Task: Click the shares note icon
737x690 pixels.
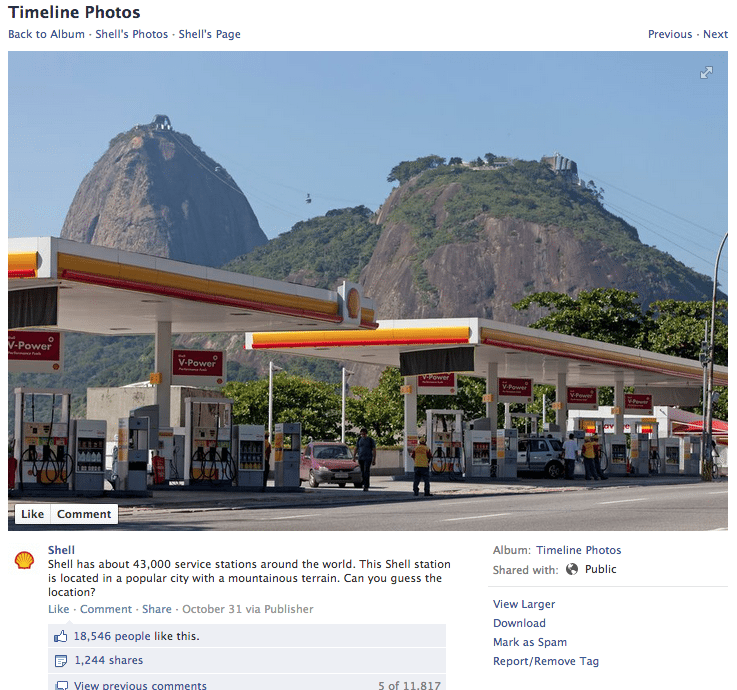Action: pyautogui.click(x=61, y=660)
